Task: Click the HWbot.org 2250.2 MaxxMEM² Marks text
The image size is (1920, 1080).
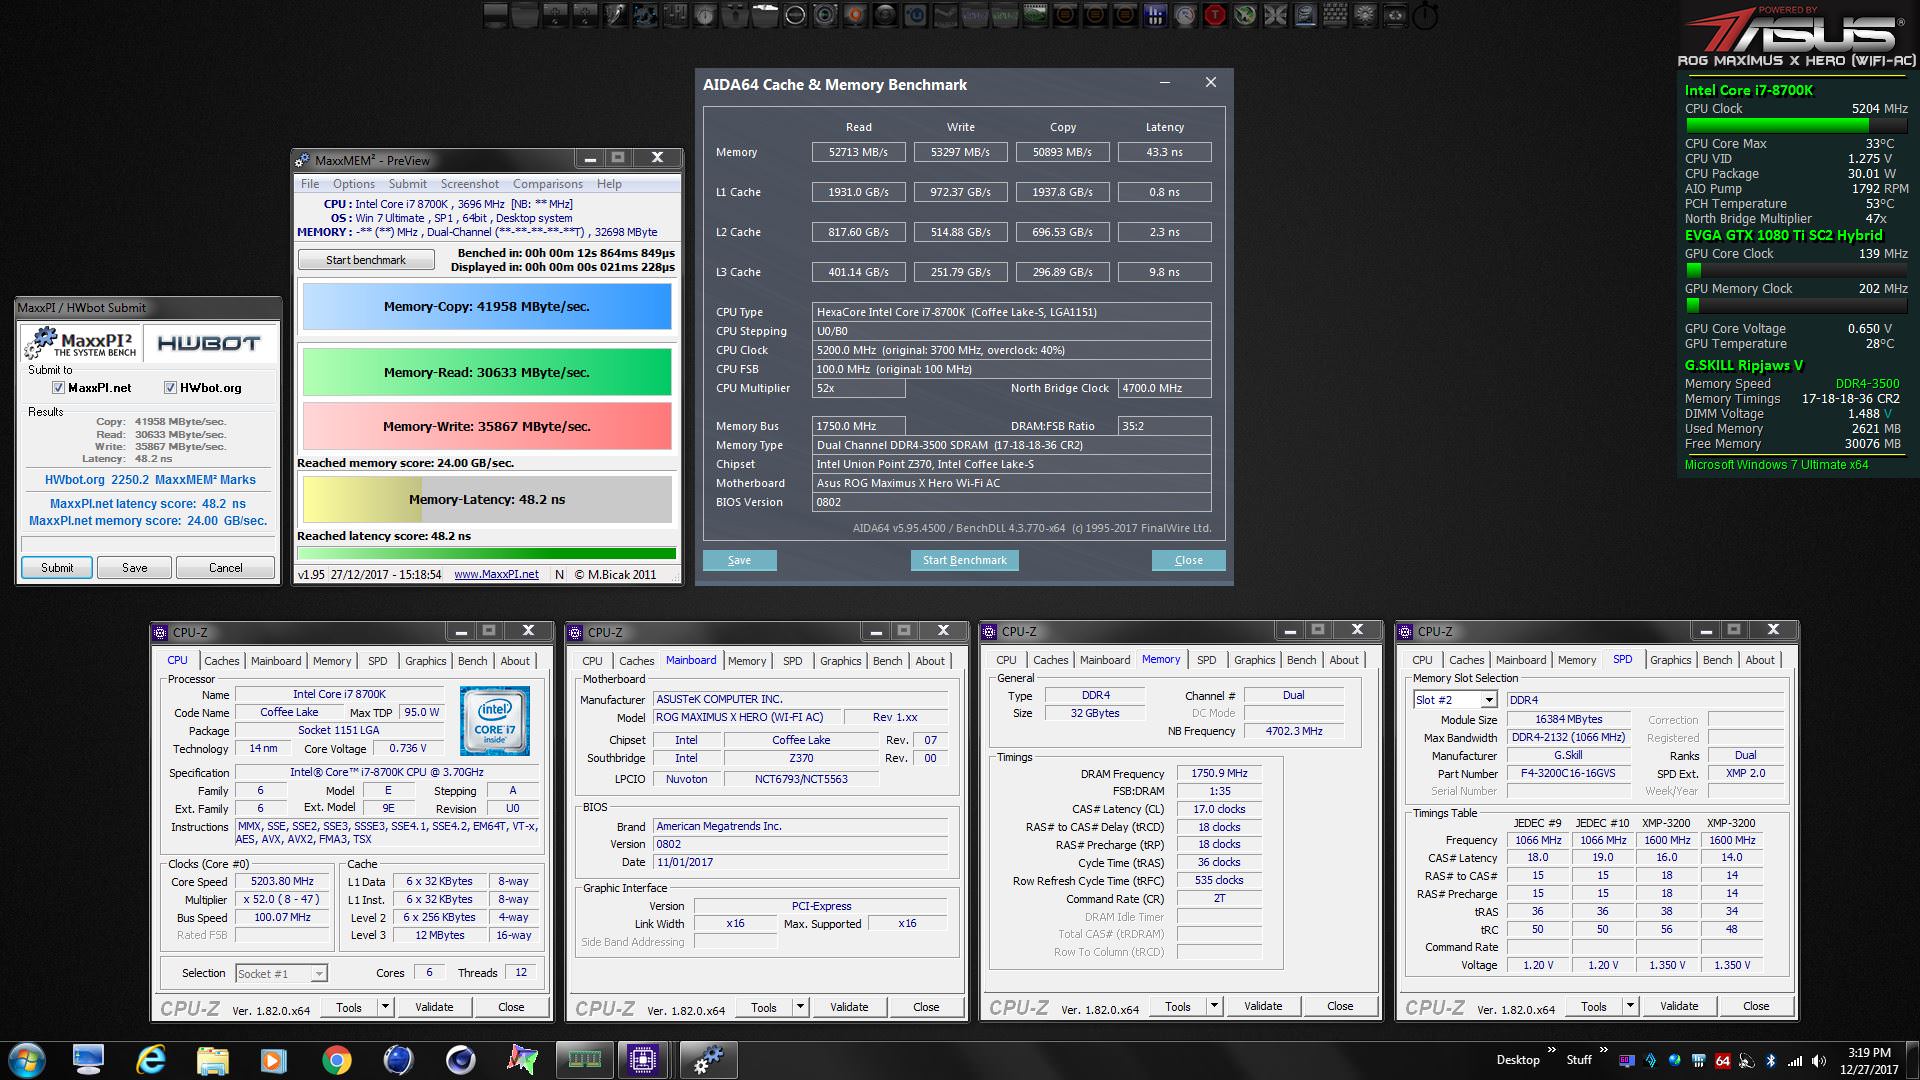Action: click(150, 480)
